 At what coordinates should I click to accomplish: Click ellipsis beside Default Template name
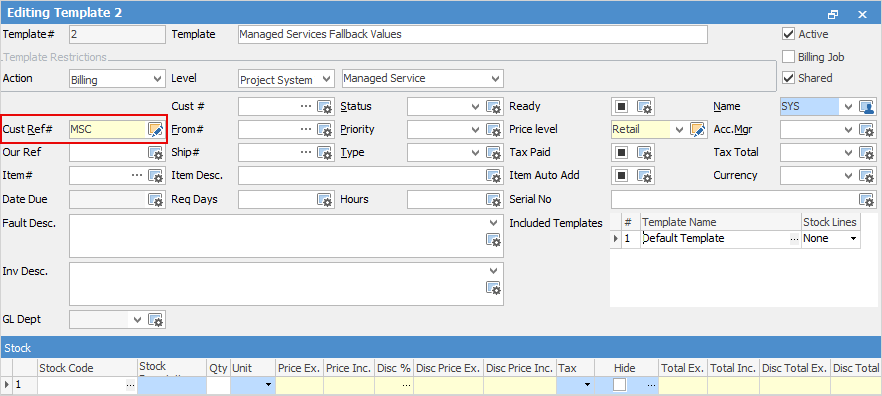[794, 239]
